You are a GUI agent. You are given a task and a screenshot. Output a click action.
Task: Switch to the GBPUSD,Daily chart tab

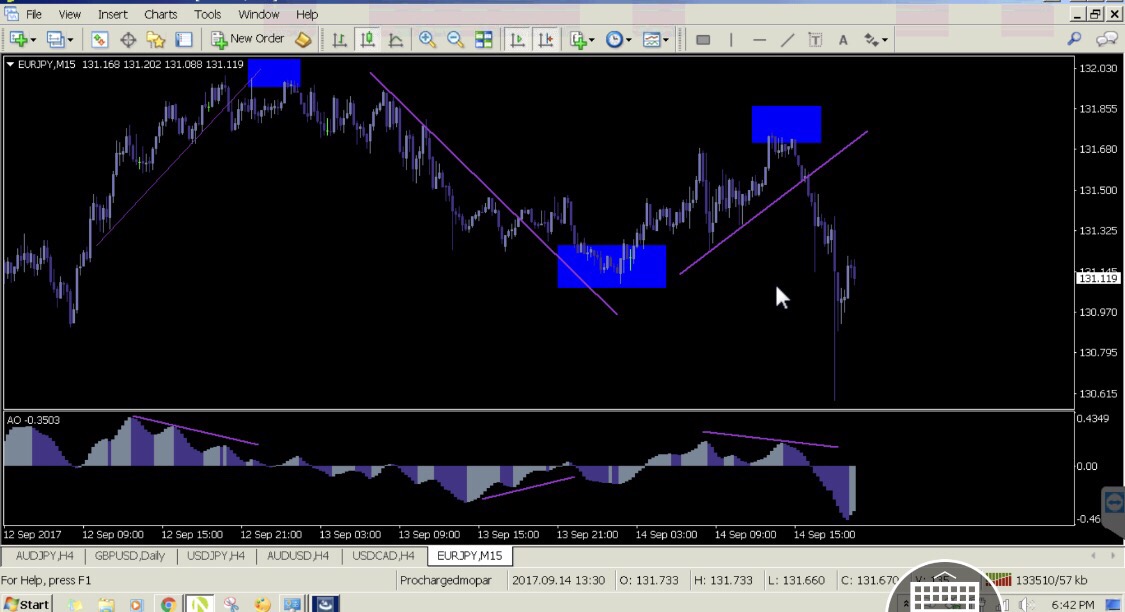click(130, 555)
